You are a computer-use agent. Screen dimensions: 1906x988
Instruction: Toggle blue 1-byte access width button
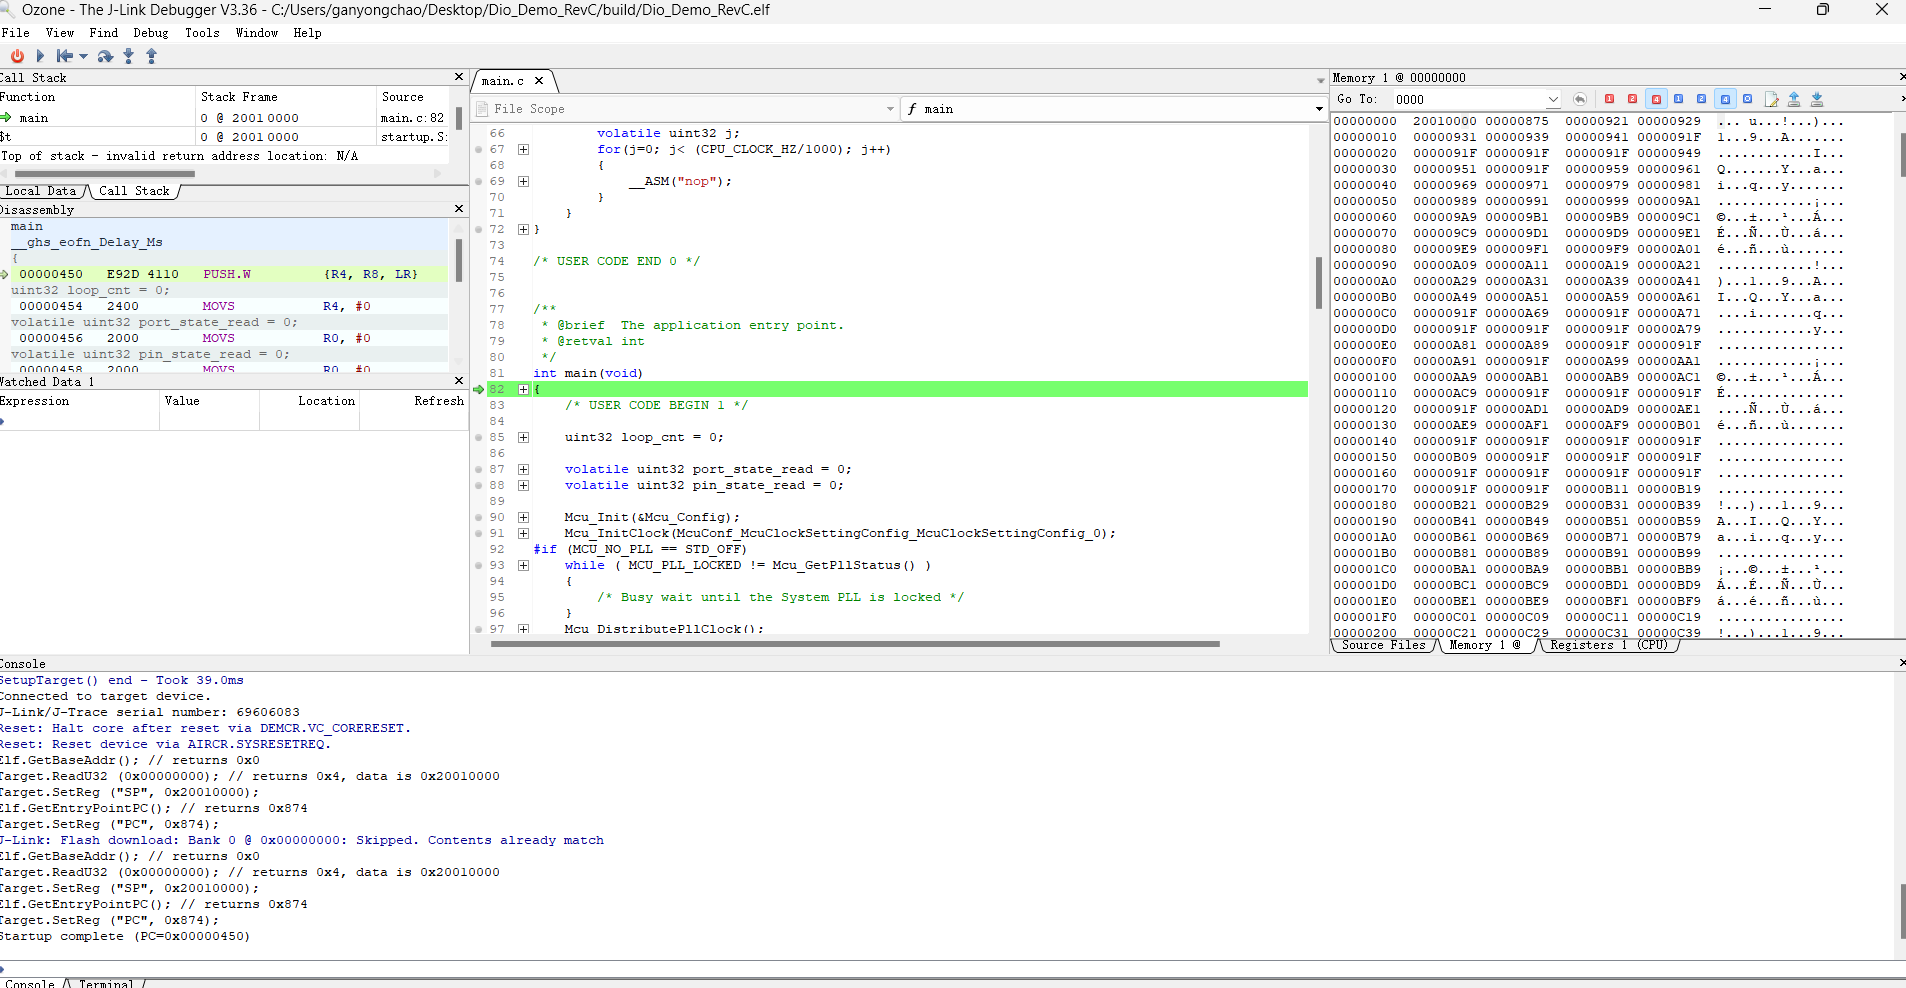click(x=1678, y=99)
